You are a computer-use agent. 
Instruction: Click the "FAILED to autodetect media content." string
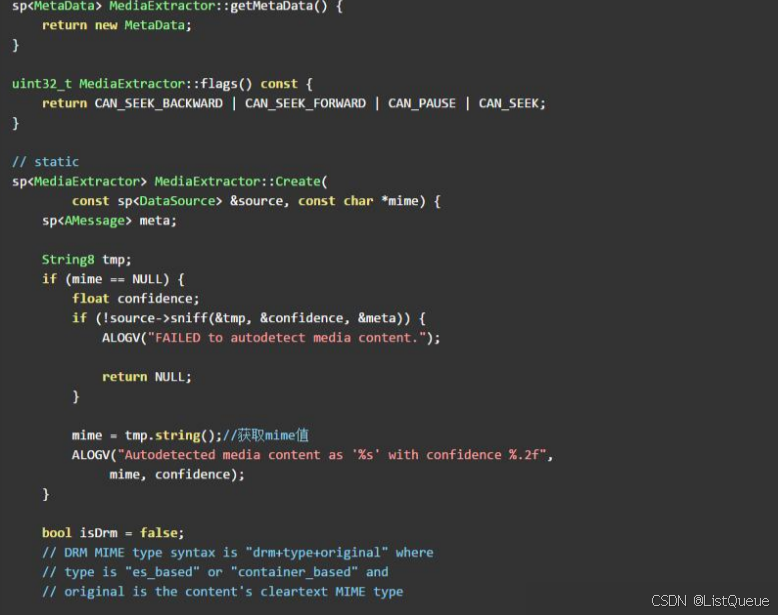tap(287, 338)
